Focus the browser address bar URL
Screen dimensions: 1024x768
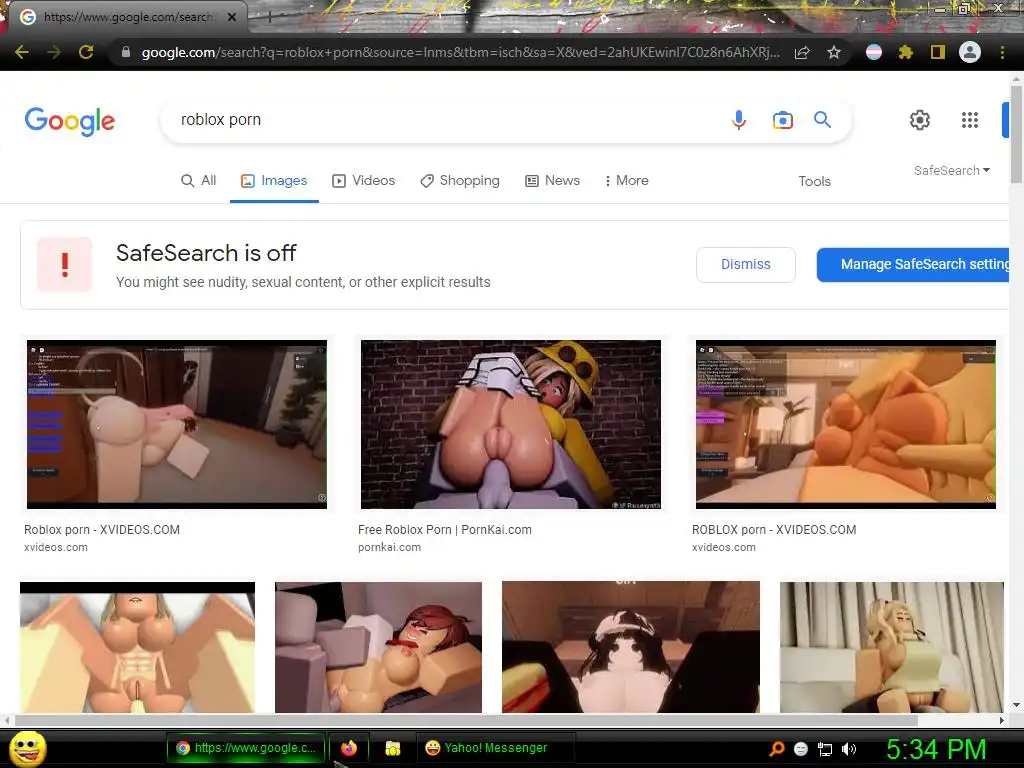[460, 52]
